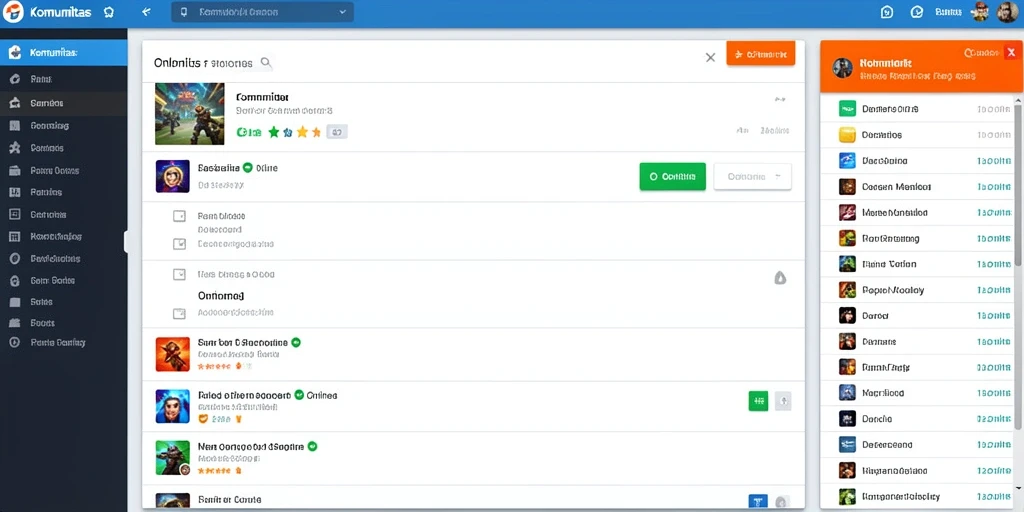Viewport: 1024px width, 512px height.
Task: Click the grid table icon in the sidebar
Action: [x=14, y=236]
